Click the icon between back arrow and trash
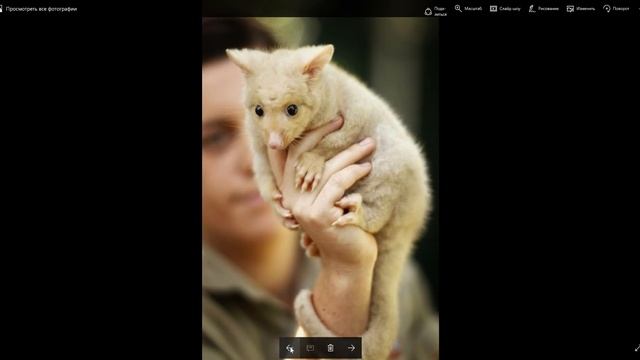 (310, 348)
